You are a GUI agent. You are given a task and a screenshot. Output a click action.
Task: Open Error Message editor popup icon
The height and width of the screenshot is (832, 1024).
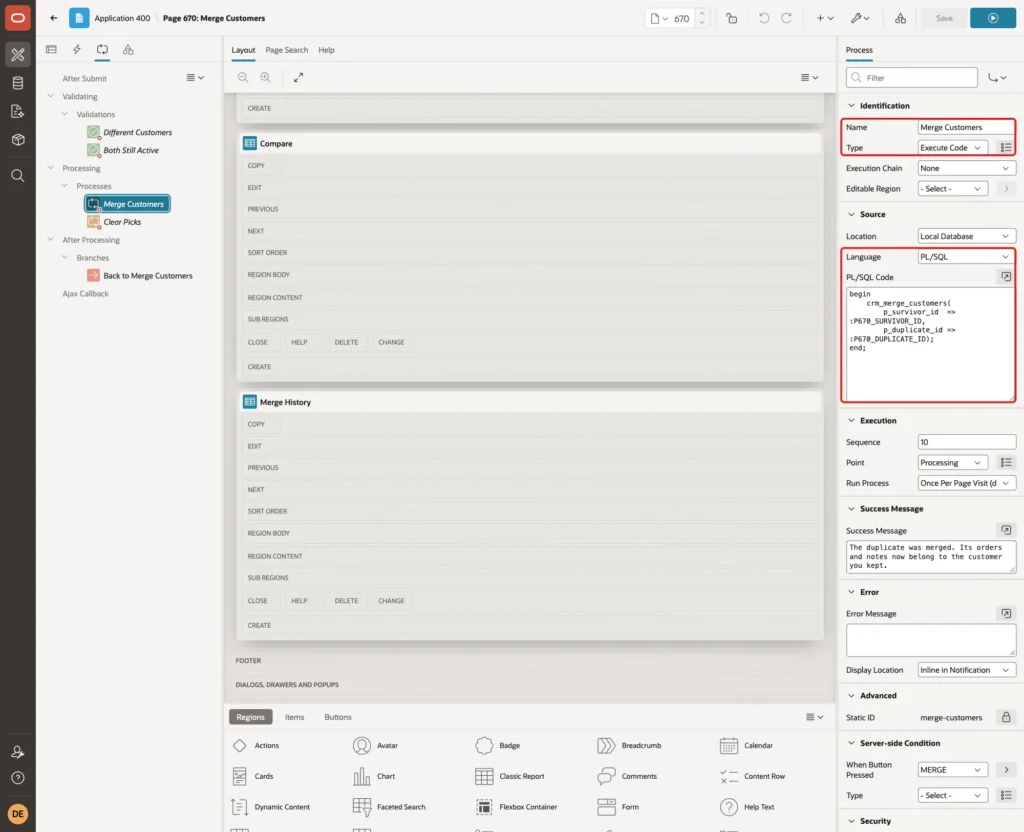click(1006, 613)
